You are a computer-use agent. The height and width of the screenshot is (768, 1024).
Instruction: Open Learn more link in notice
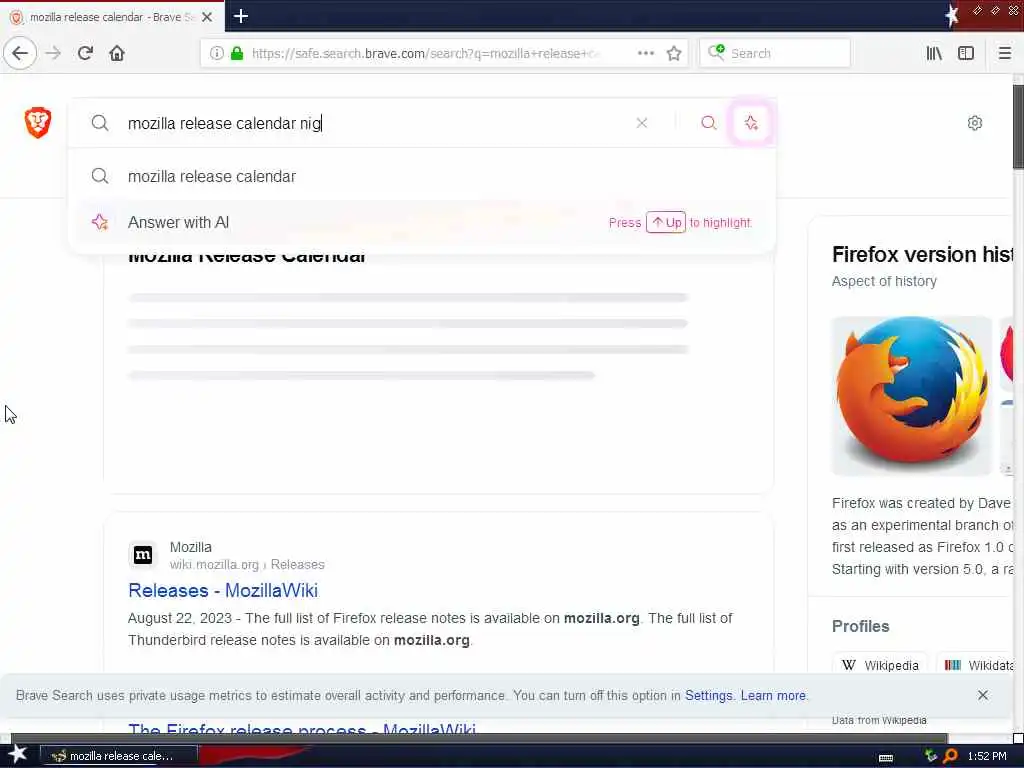click(x=773, y=696)
